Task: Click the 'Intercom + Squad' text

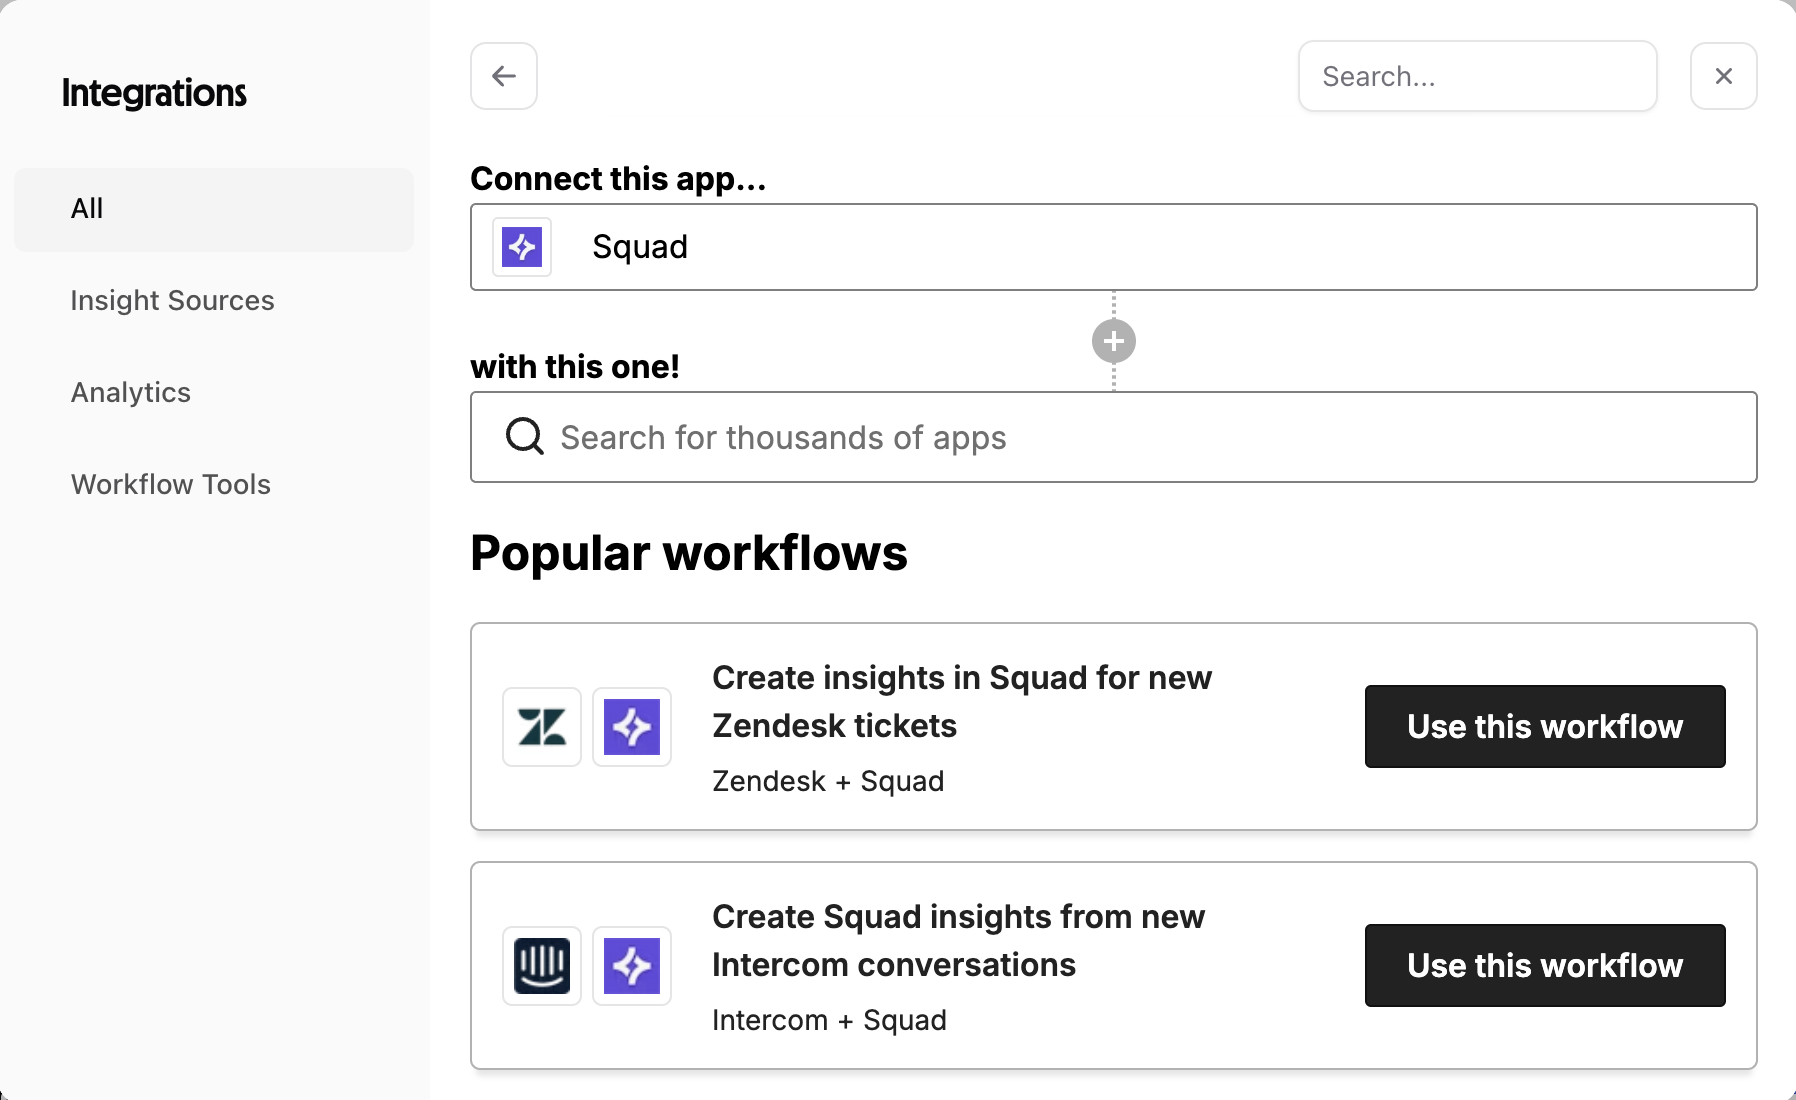Action: point(829,1020)
